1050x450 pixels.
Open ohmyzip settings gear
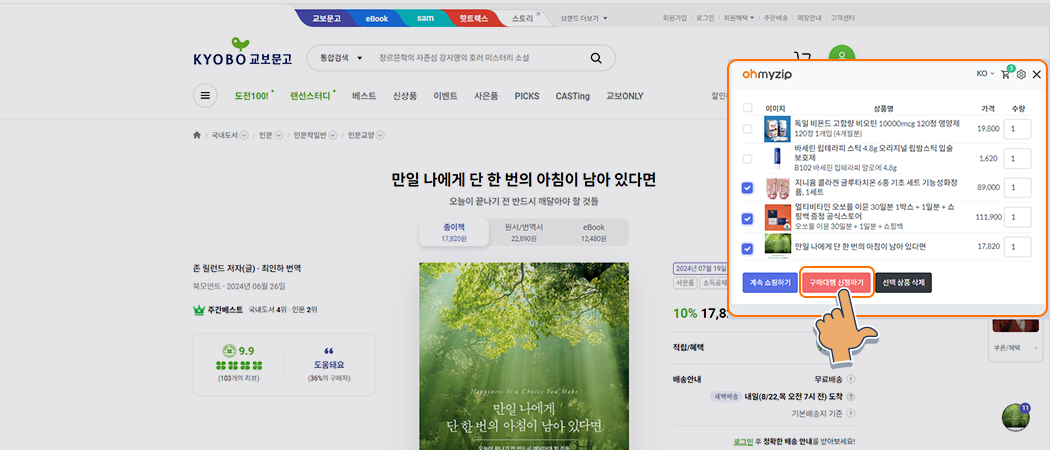click(x=1021, y=75)
